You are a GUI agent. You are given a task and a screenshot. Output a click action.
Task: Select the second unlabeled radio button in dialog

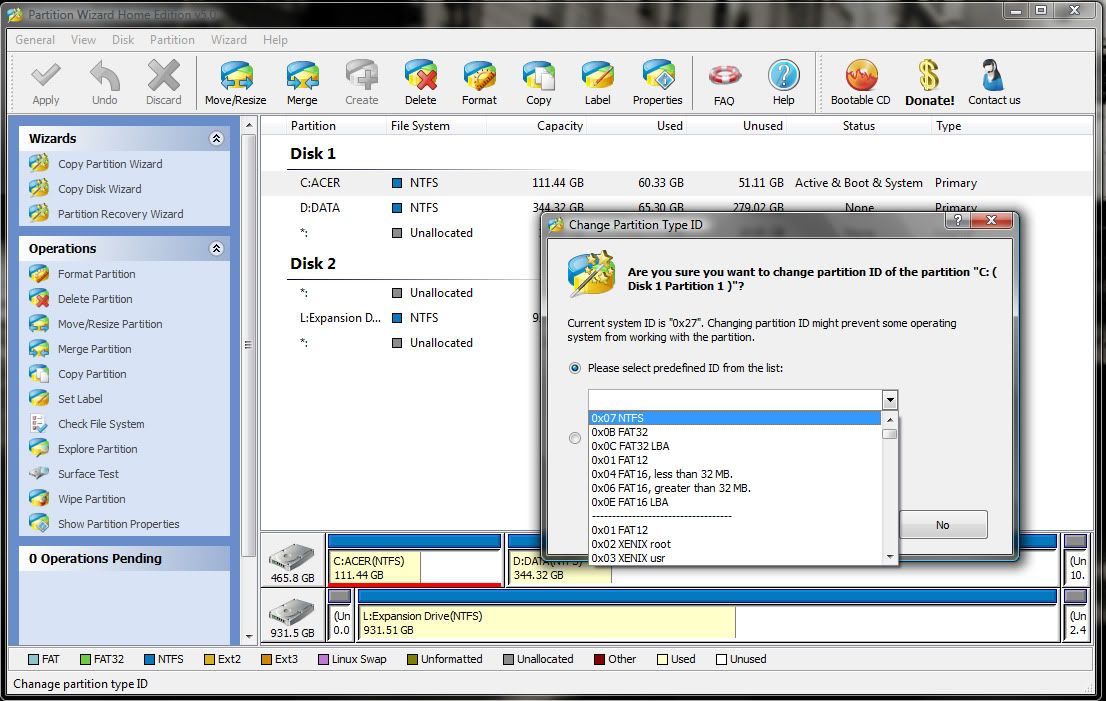point(575,438)
